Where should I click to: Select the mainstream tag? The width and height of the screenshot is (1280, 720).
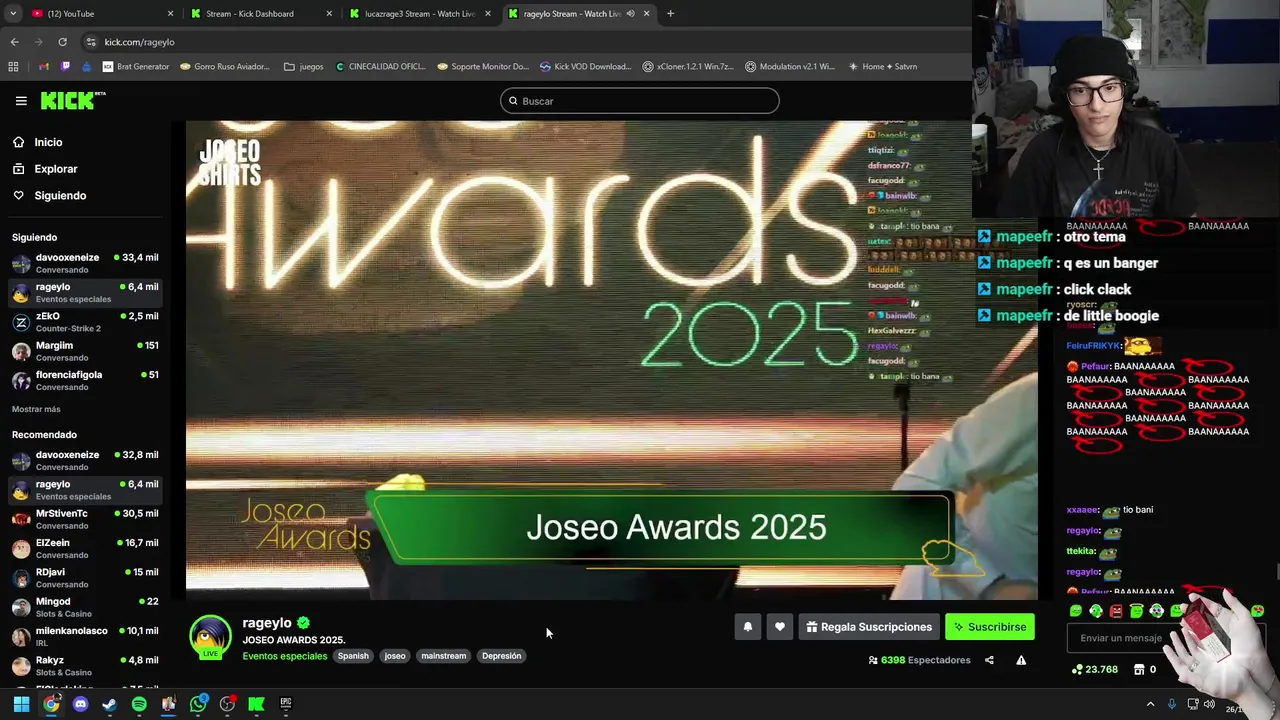pyautogui.click(x=444, y=656)
